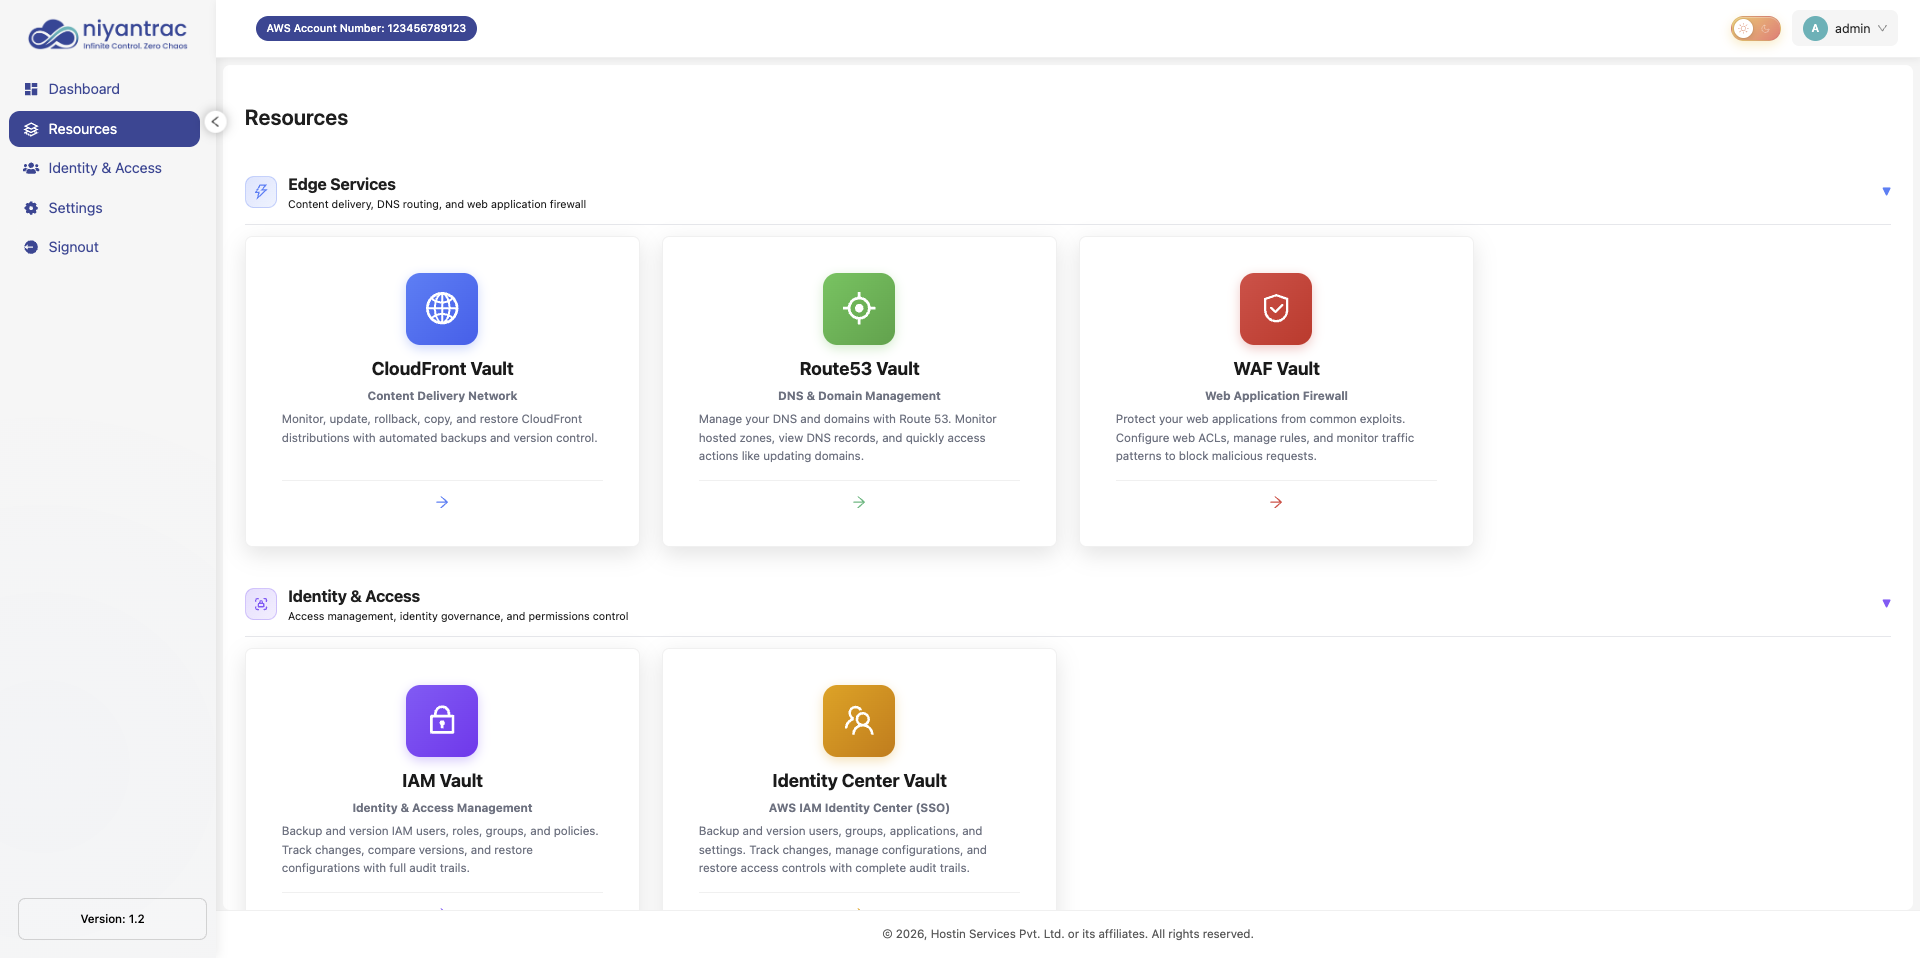Open Dashboard from the sidebar
This screenshot has height=958, width=1920.
[x=104, y=89]
